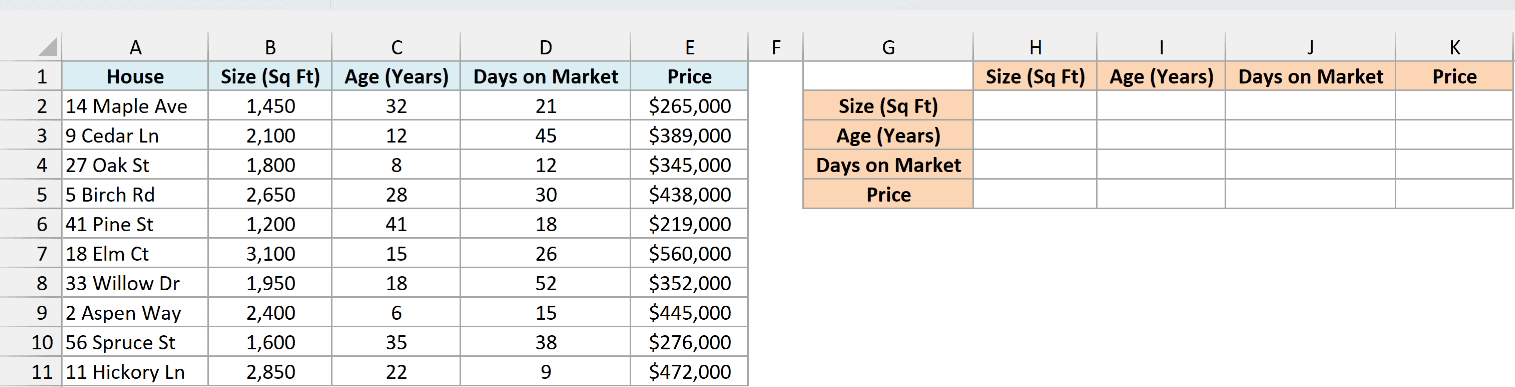
Task: Click days on market value 52
Action: [546, 284]
